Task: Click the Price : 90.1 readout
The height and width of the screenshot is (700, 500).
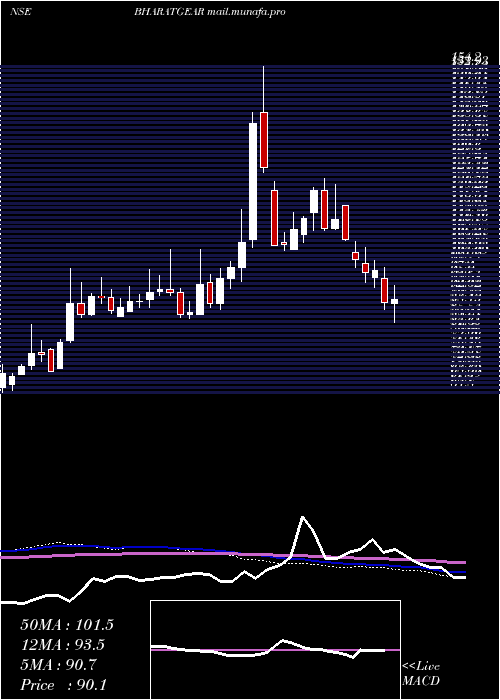Action: coord(63,685)
